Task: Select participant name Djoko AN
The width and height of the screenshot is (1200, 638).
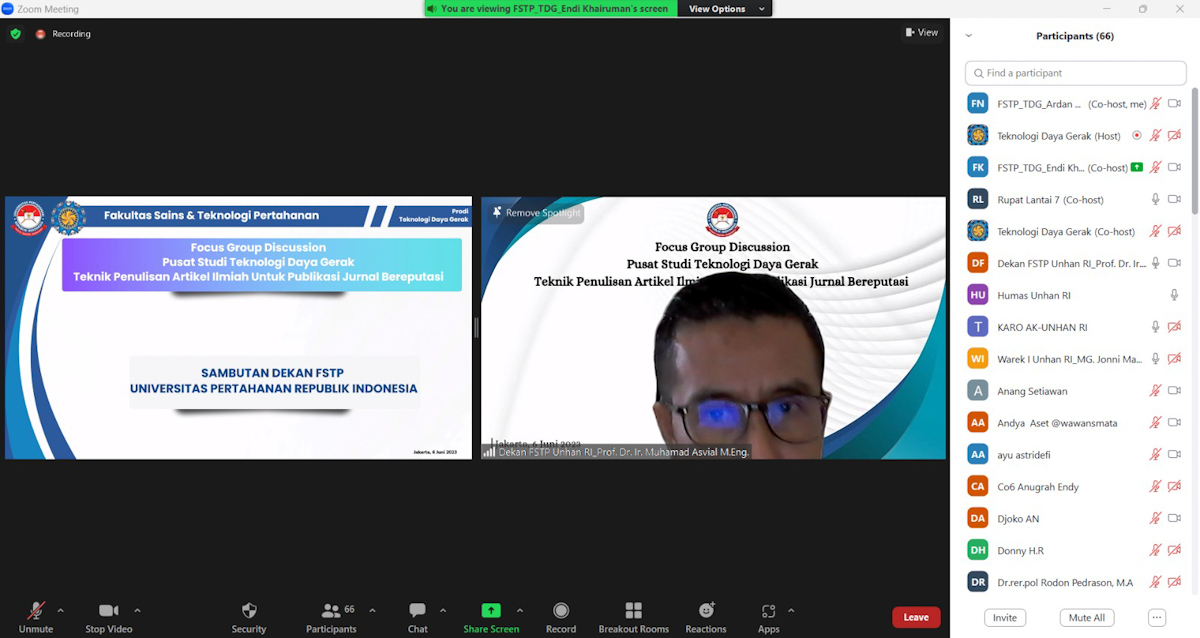Action: 1018,519
